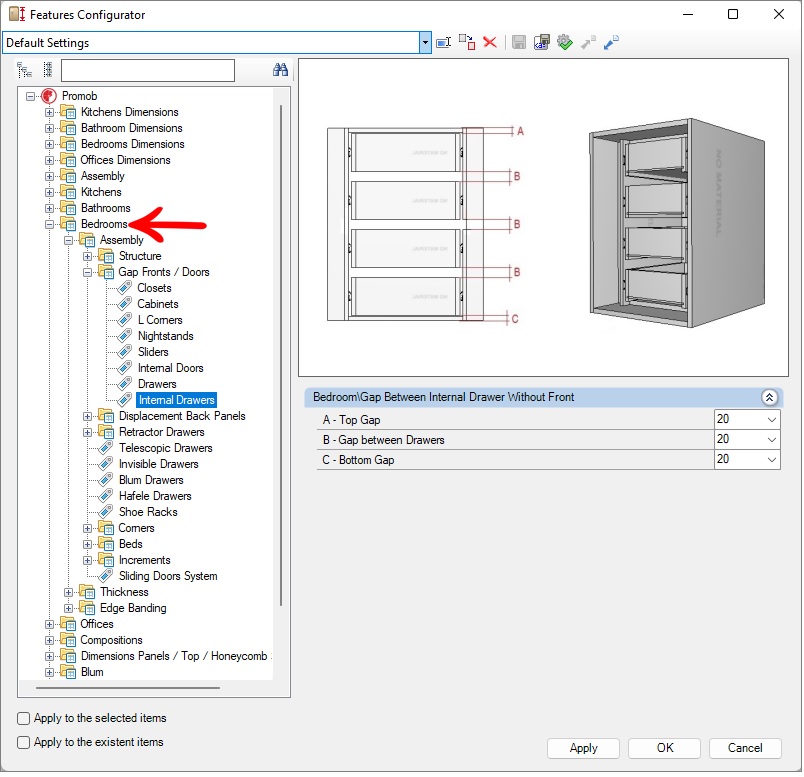Click the Kitchens Dimensions folder icon

pyautogui.click(x=68, y=112)
